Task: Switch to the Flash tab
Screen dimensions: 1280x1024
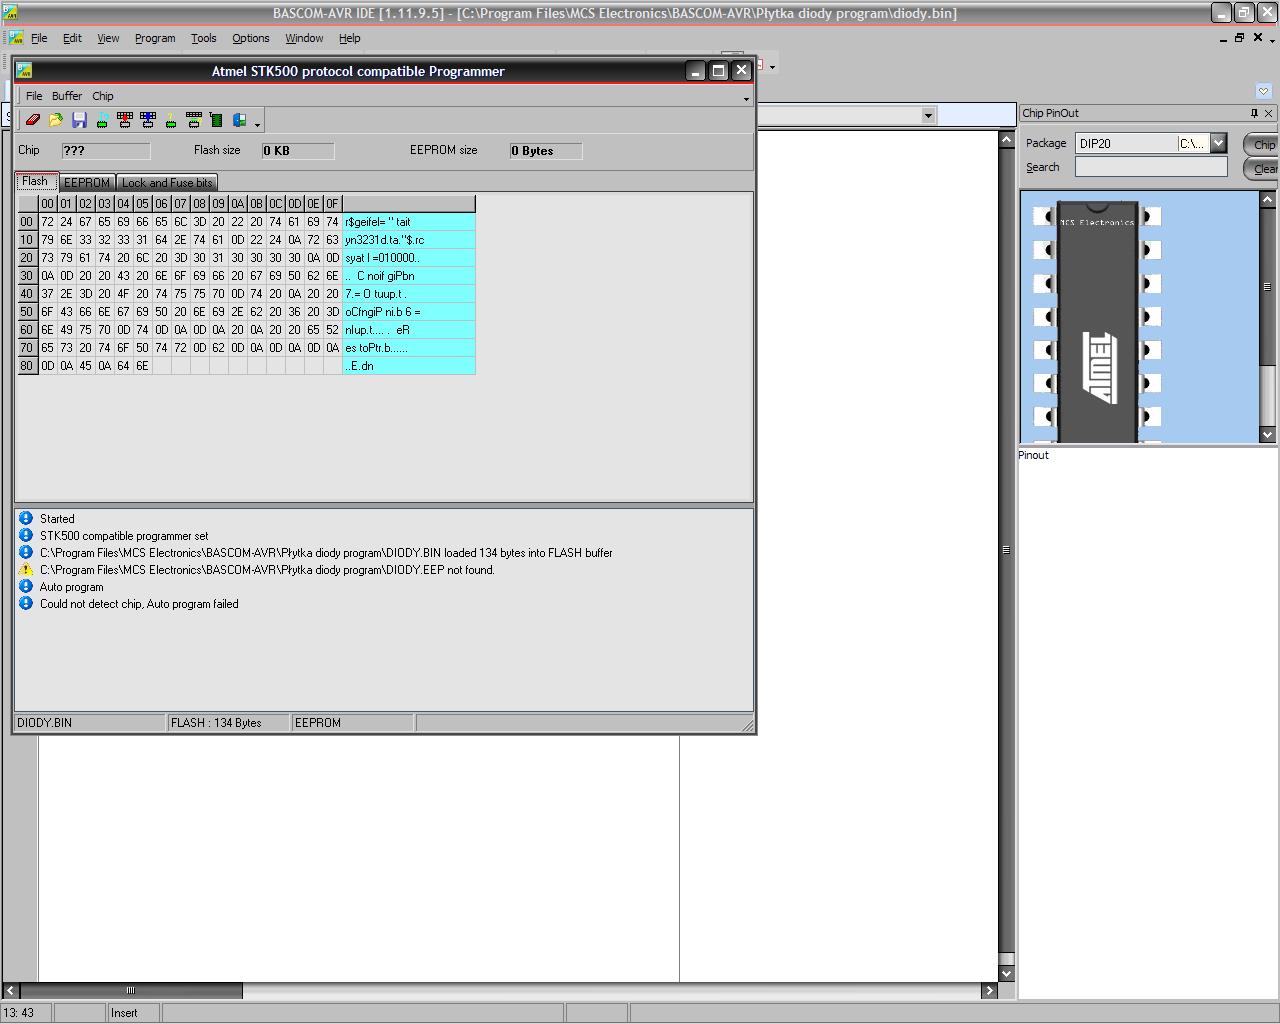Action: point(35,182)
